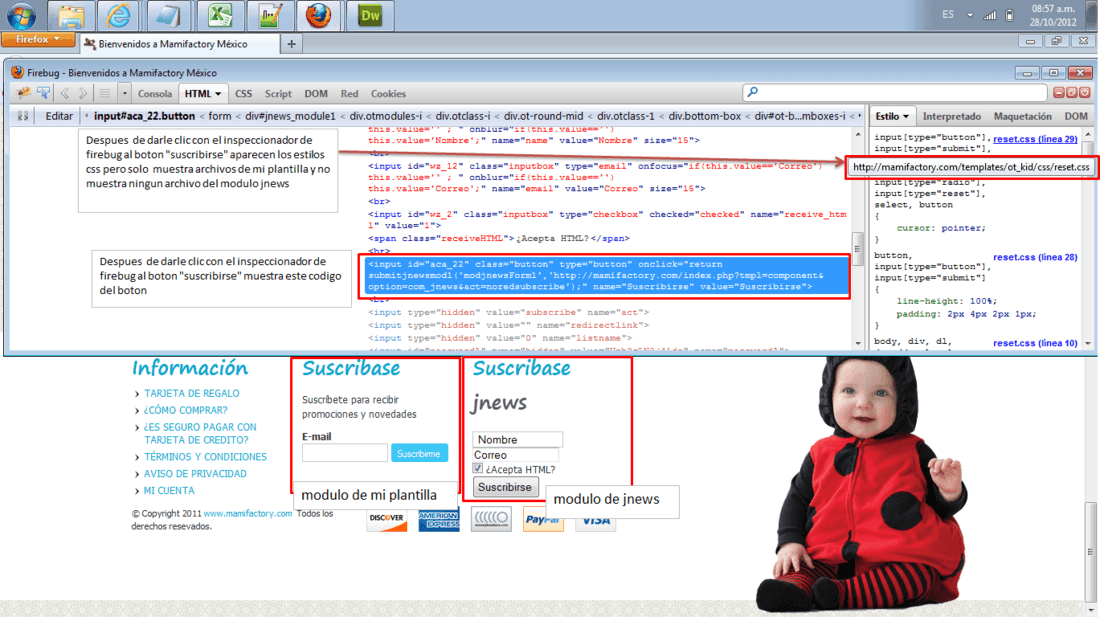This screenshot has width=1100, height=617.
Task: Select div#jnews_module1 in the breadcrumb
Action: 290,116
